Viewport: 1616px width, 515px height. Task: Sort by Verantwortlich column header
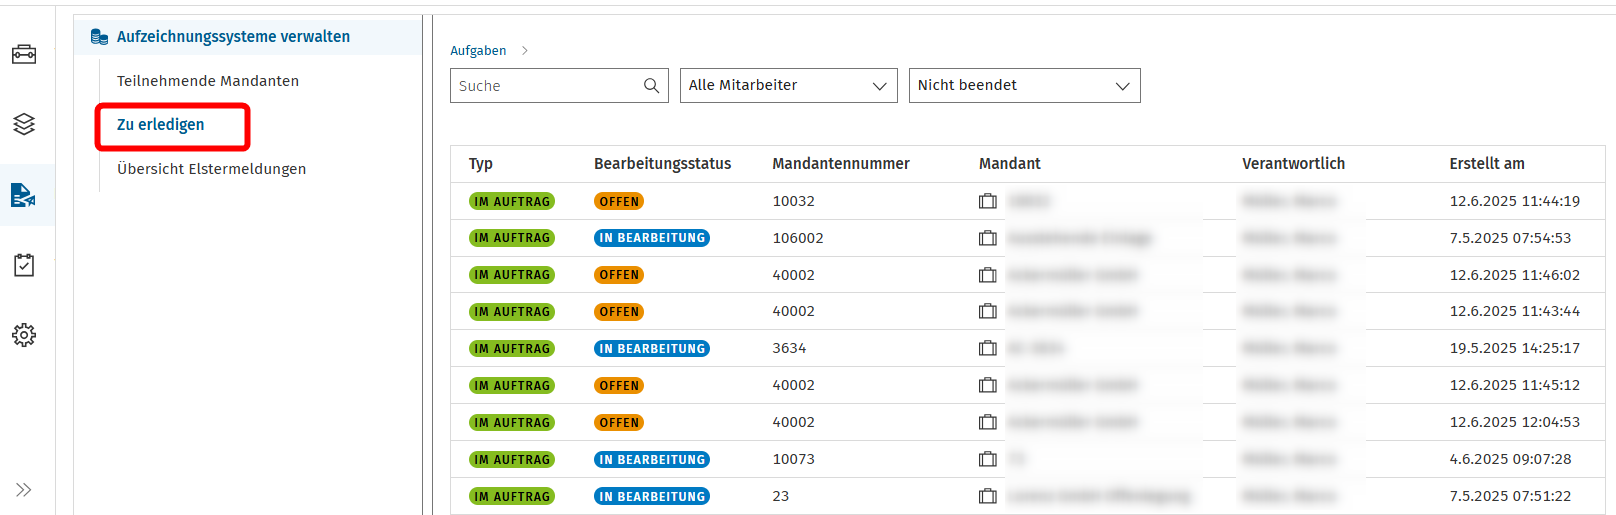click(x=1293, y=164)
